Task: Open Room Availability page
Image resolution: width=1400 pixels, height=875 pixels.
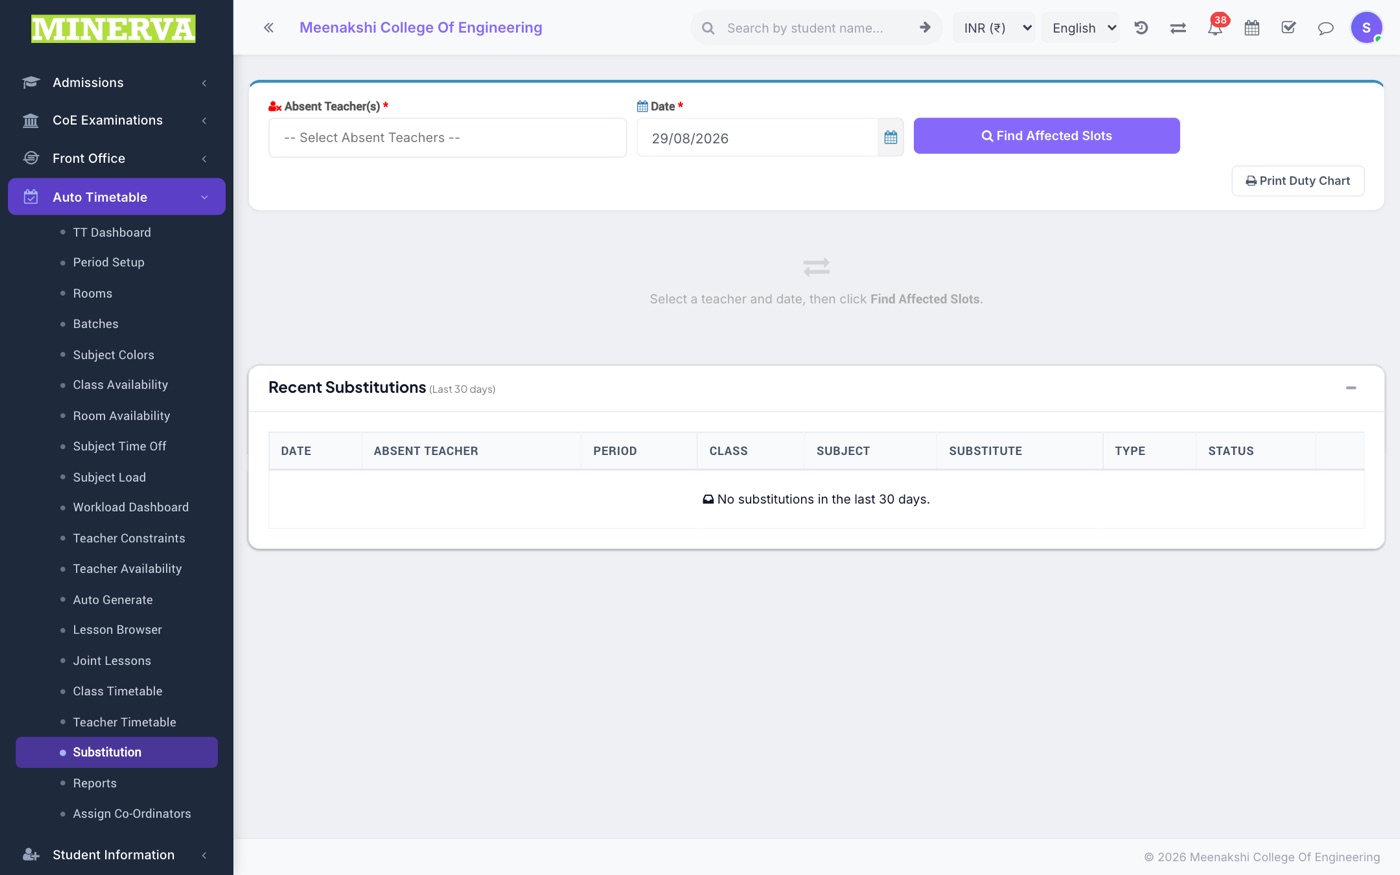Action: click(x=121, y=416)
